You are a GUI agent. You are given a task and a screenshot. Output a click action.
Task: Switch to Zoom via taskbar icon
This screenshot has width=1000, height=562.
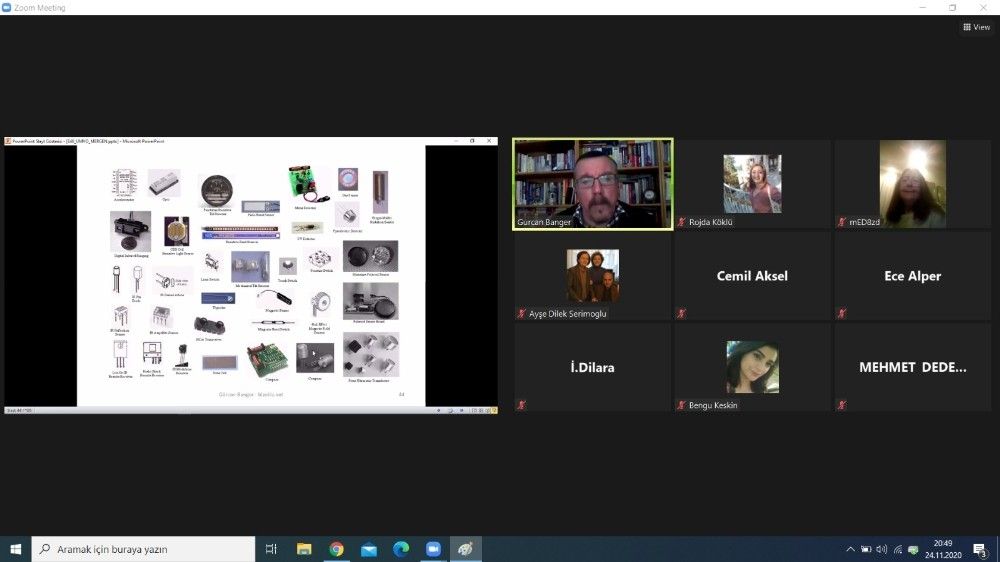pos(433,549)
